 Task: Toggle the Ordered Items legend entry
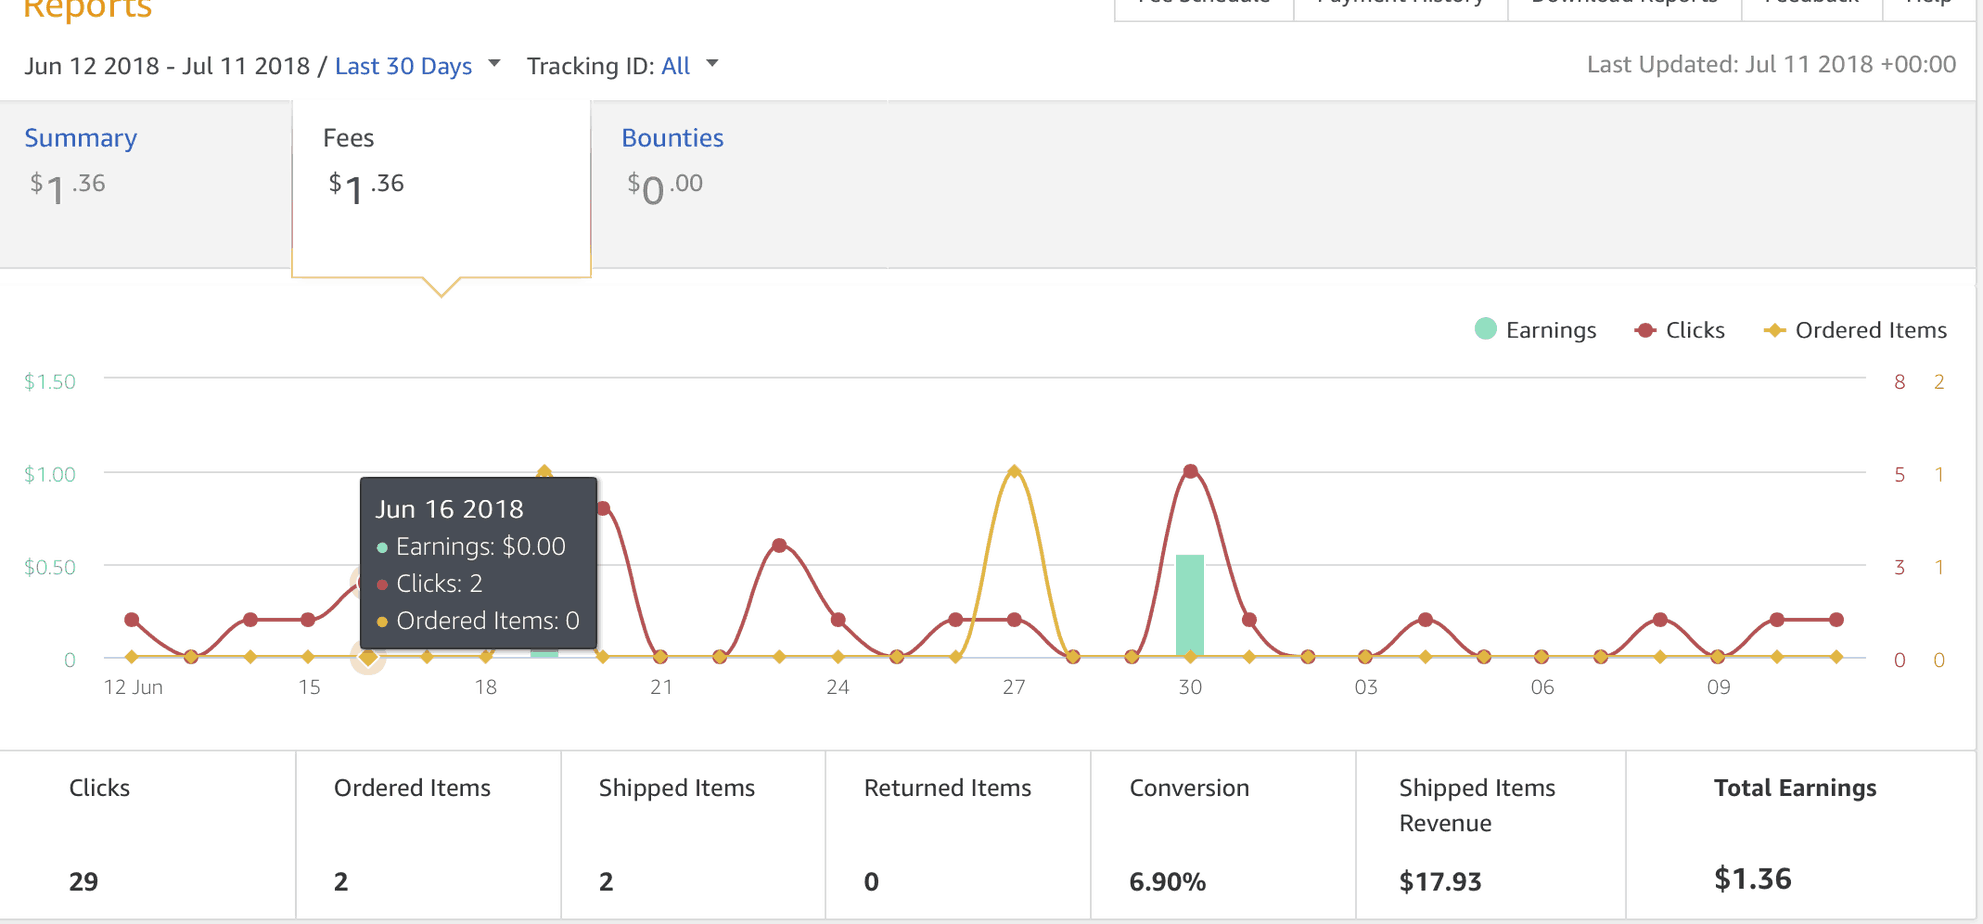[1855, 330]
